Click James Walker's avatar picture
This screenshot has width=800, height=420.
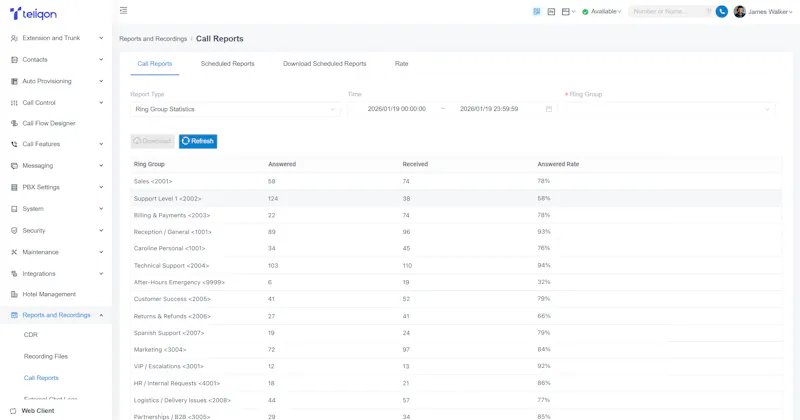pos(739,11)
